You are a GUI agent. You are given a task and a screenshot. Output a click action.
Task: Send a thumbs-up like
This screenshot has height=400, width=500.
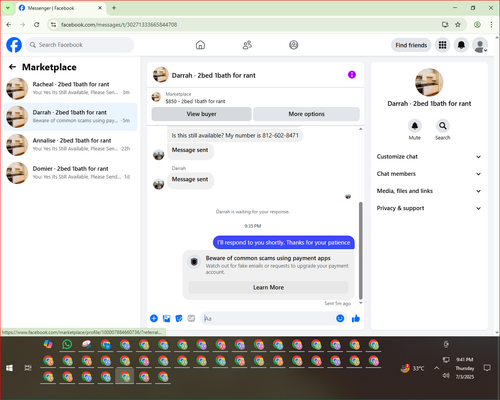[356, 318]
